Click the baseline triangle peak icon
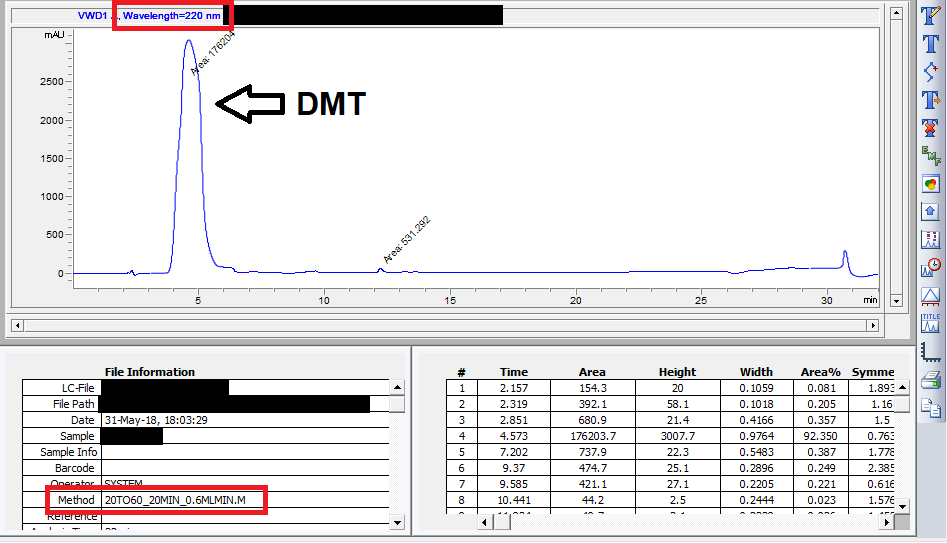 click(931, 295)
